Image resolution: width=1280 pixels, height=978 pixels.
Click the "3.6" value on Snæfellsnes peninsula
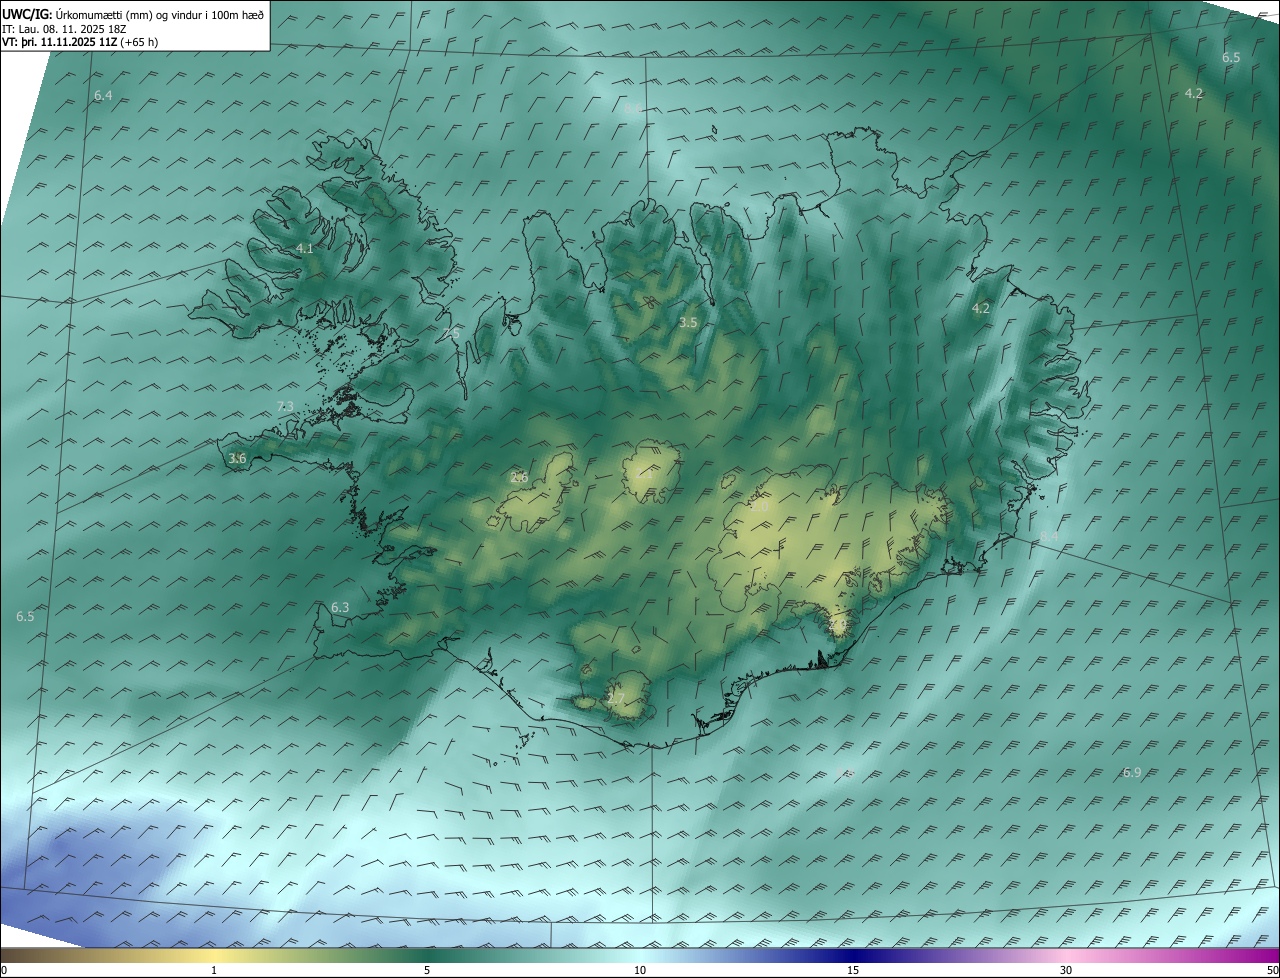tap(237, 458)
